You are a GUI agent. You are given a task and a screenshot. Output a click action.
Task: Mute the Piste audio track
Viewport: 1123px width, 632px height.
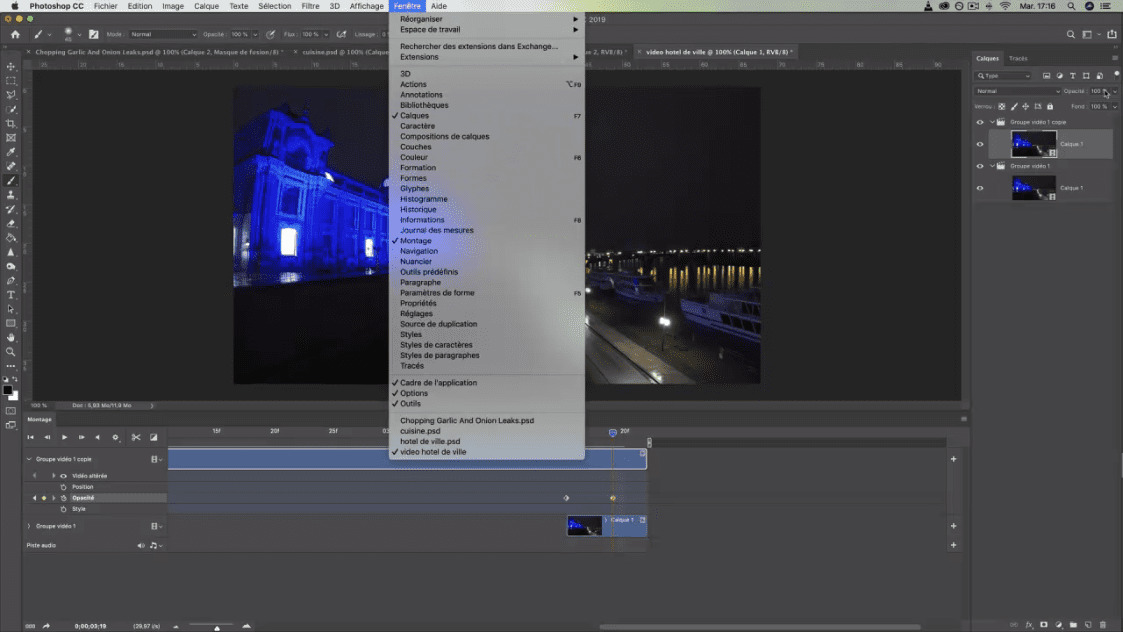(x=141, y=545)
